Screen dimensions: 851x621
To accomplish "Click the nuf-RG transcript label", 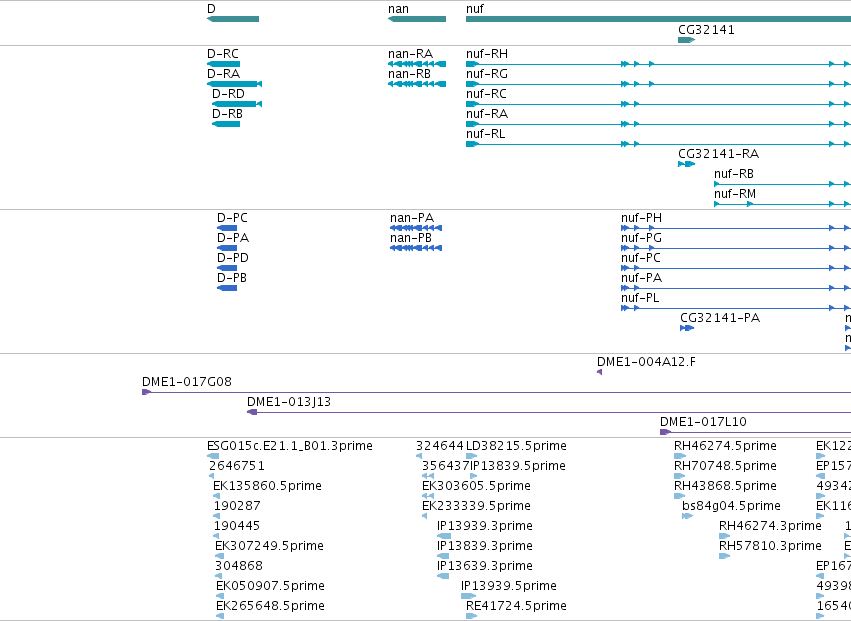I will 487,74.
